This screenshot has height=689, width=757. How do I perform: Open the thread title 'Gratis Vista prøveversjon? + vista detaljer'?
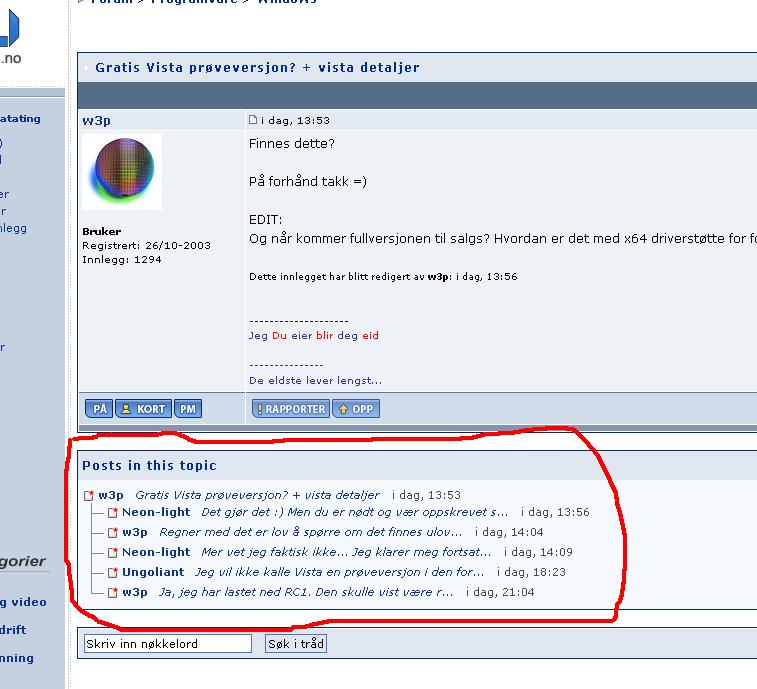[x=257, y=68]
